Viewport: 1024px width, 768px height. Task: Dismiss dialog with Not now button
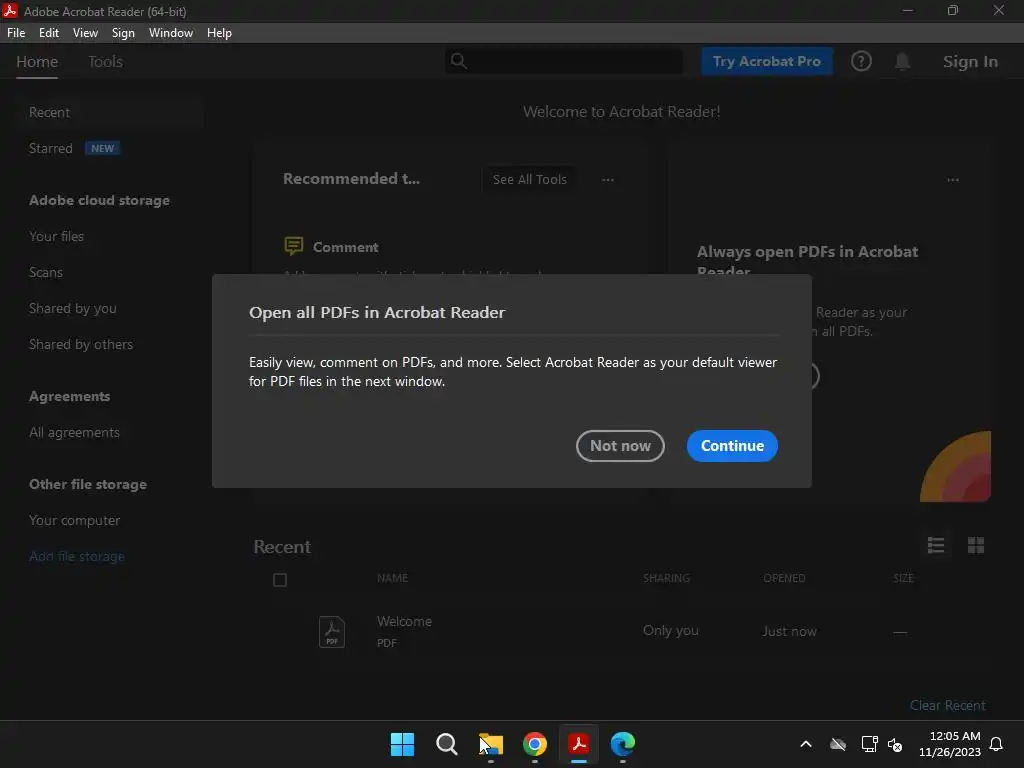tap(620, 445)
